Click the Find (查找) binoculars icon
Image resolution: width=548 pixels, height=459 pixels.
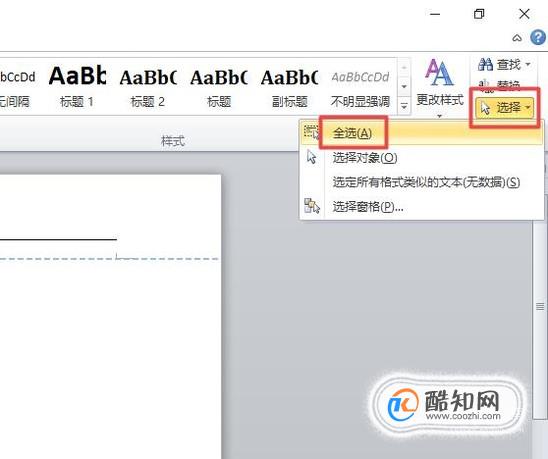point(485,64)
